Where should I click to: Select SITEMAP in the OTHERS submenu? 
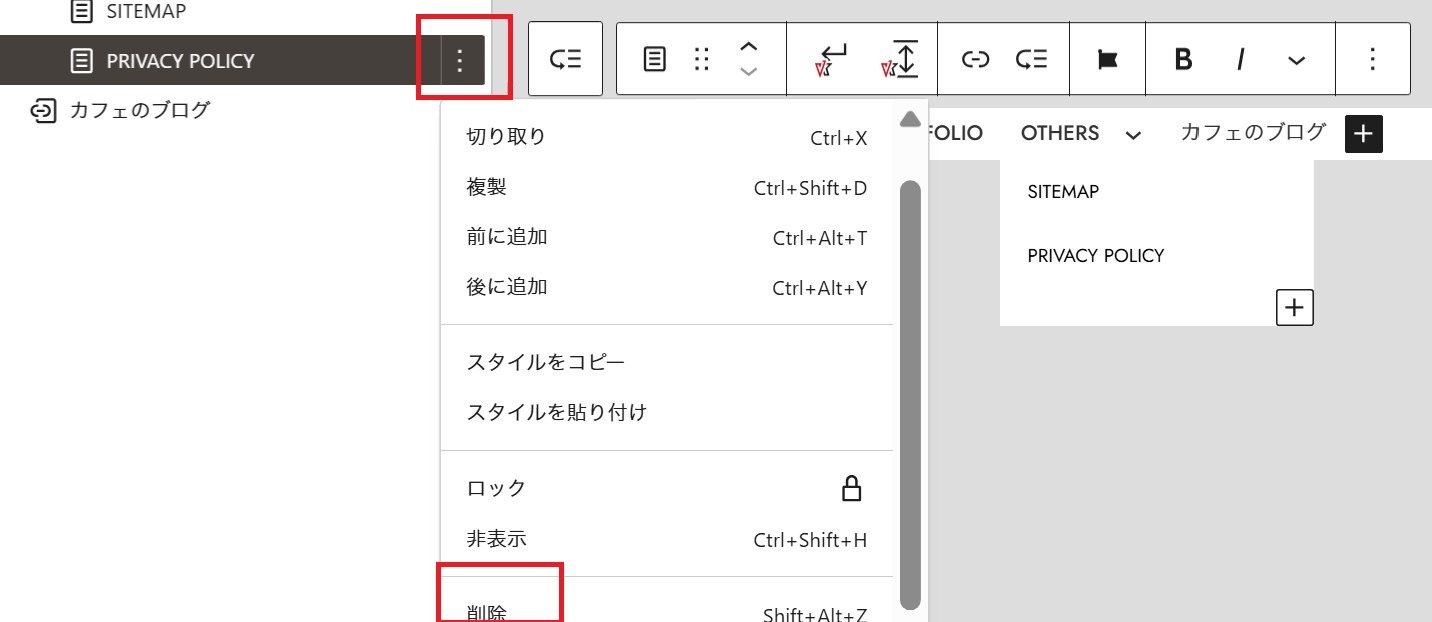click(1063, 191)
